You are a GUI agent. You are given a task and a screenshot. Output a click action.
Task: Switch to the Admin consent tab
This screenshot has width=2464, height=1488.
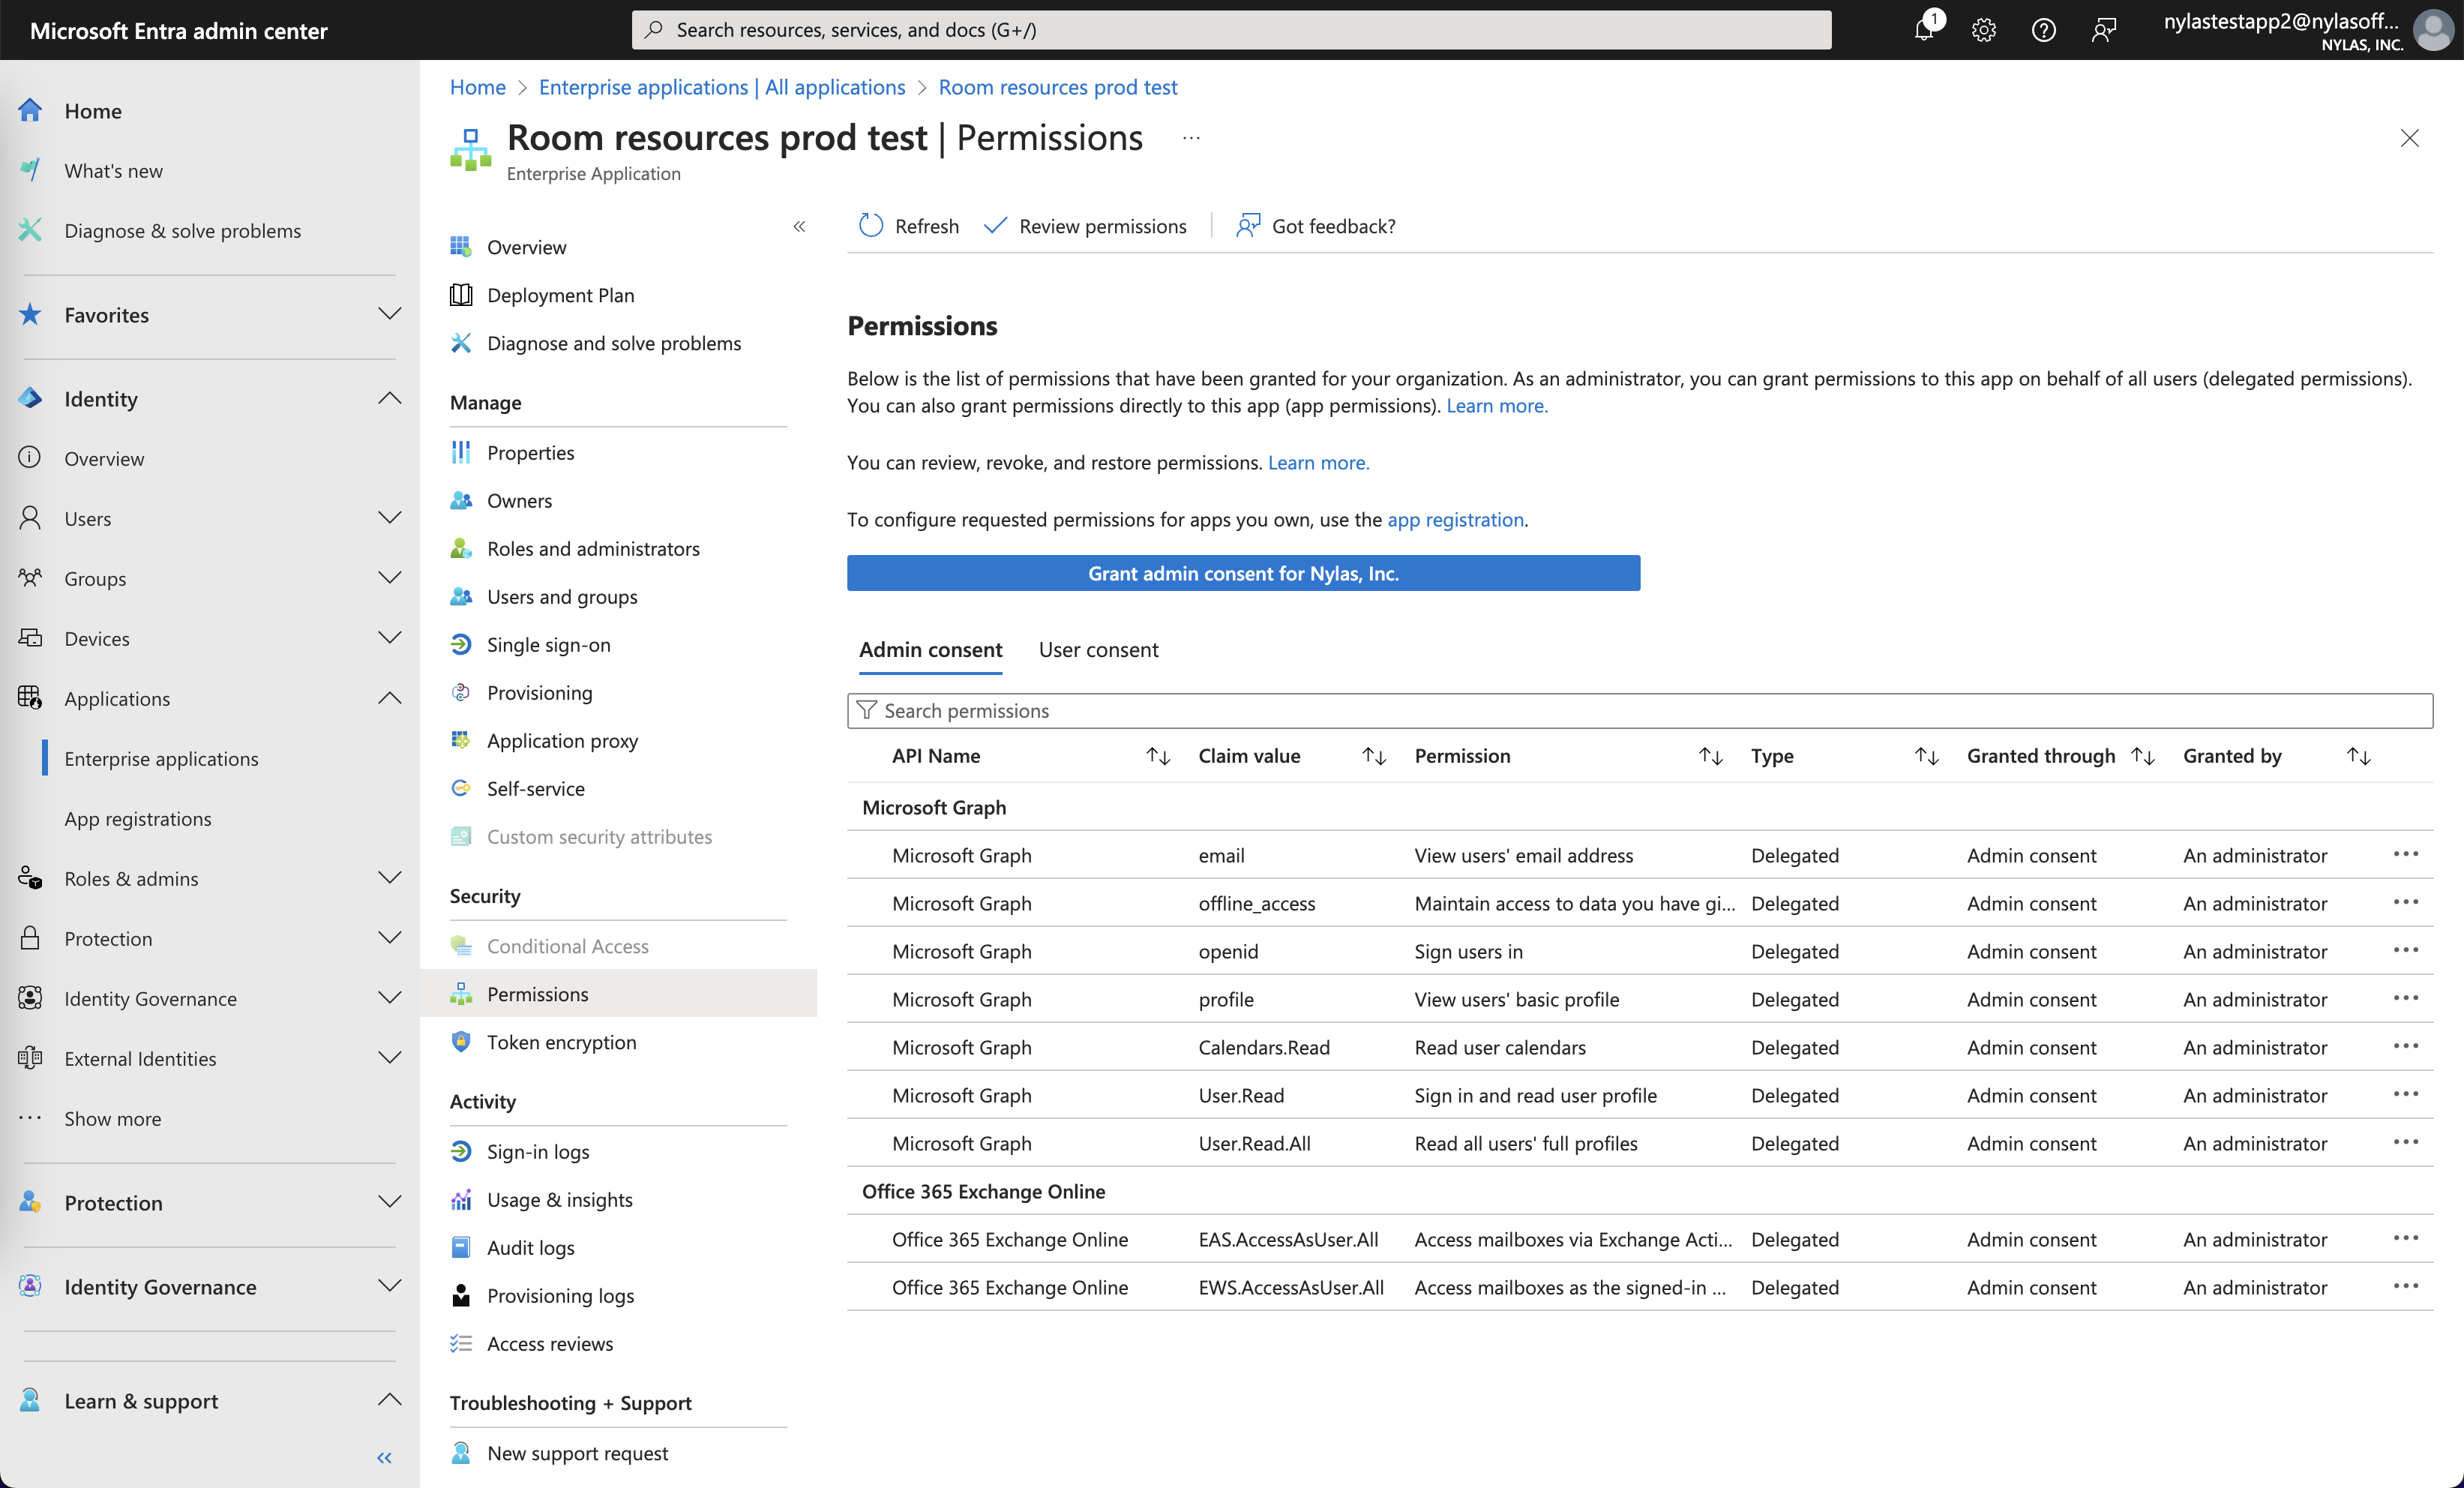tap(930, 649)
